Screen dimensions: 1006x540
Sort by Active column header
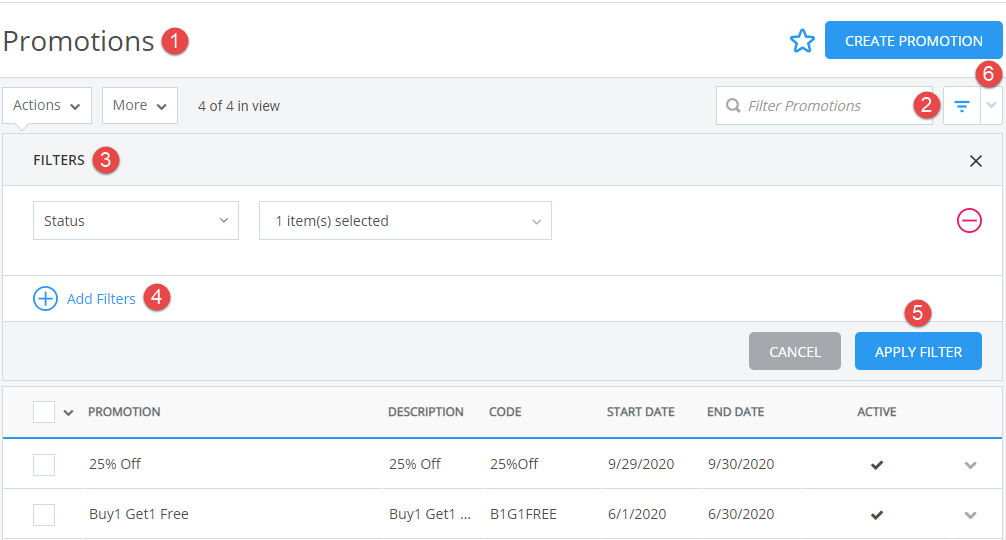pyautogui.click(x=877, y=412)
